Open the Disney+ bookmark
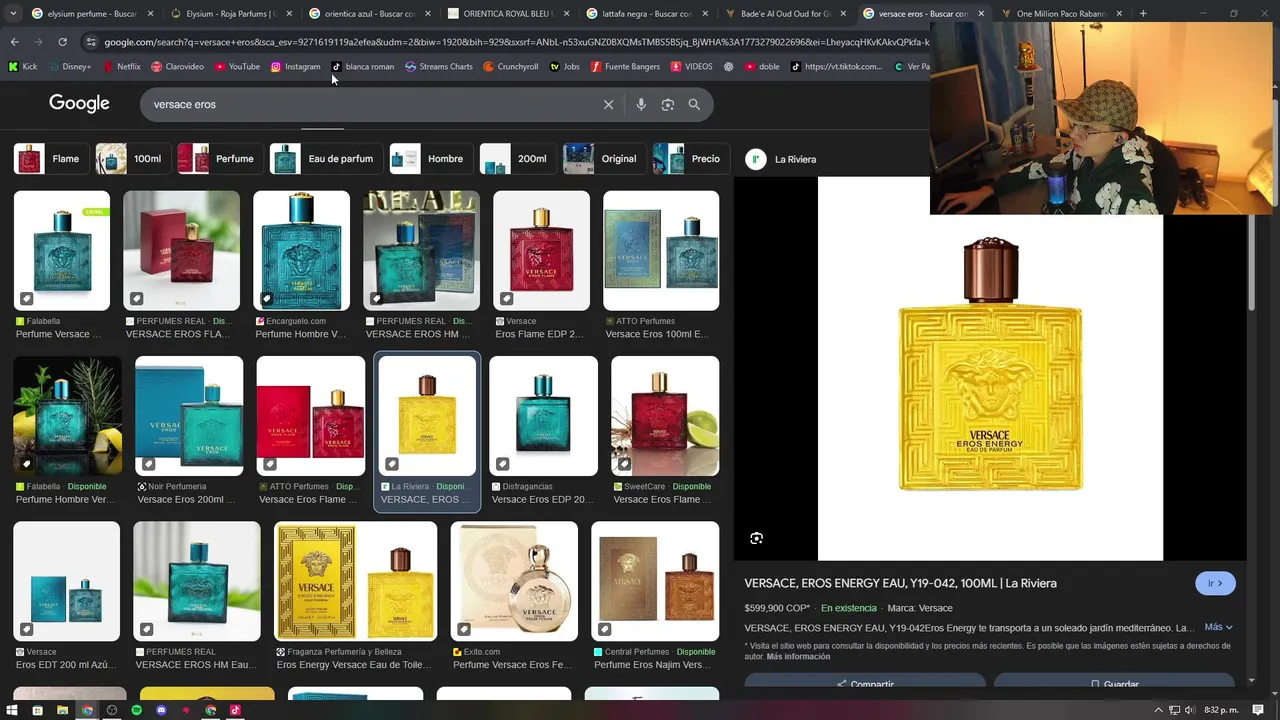1280x720 pixels. tap(68, 67)
